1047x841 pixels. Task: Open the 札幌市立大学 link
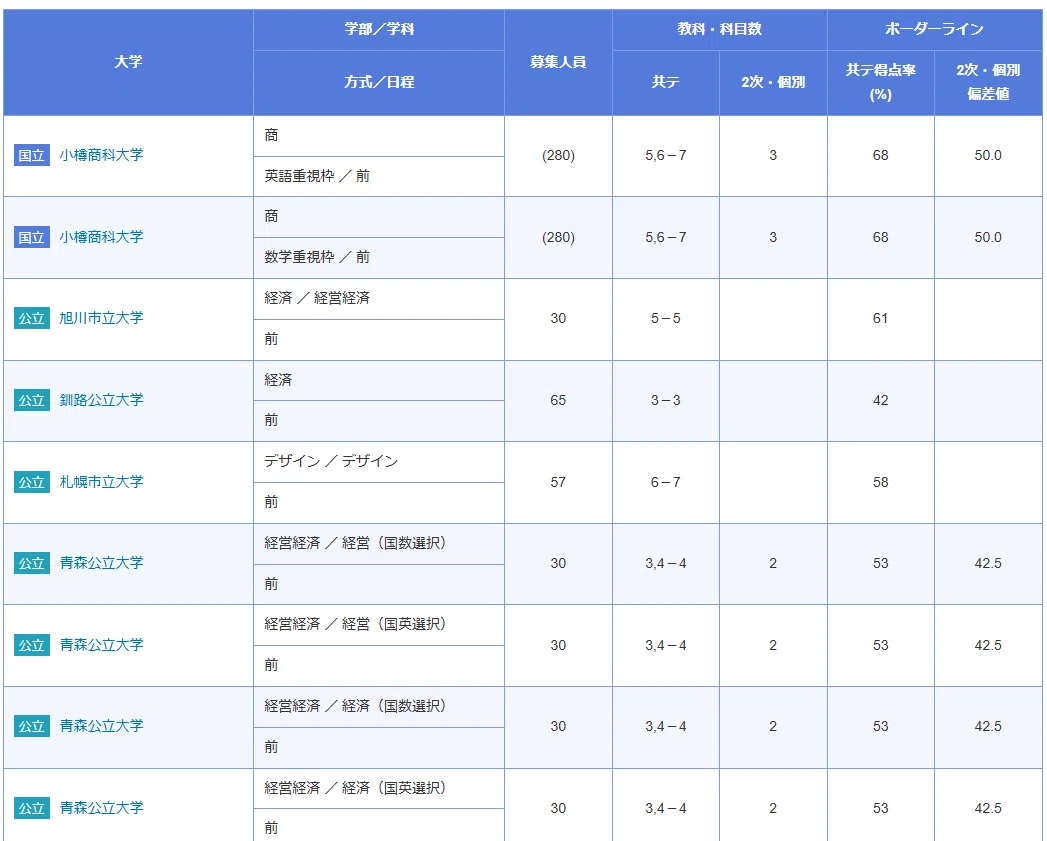pyautogui.click(x=101, y=482)
